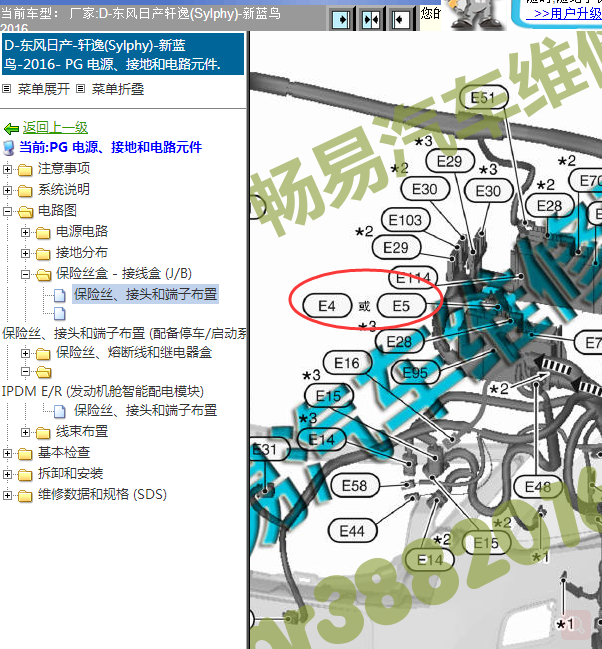Viewport: 602px width, 649px height.
Task: Click 菜单折叠 to collapse menus
Action: 118,89
